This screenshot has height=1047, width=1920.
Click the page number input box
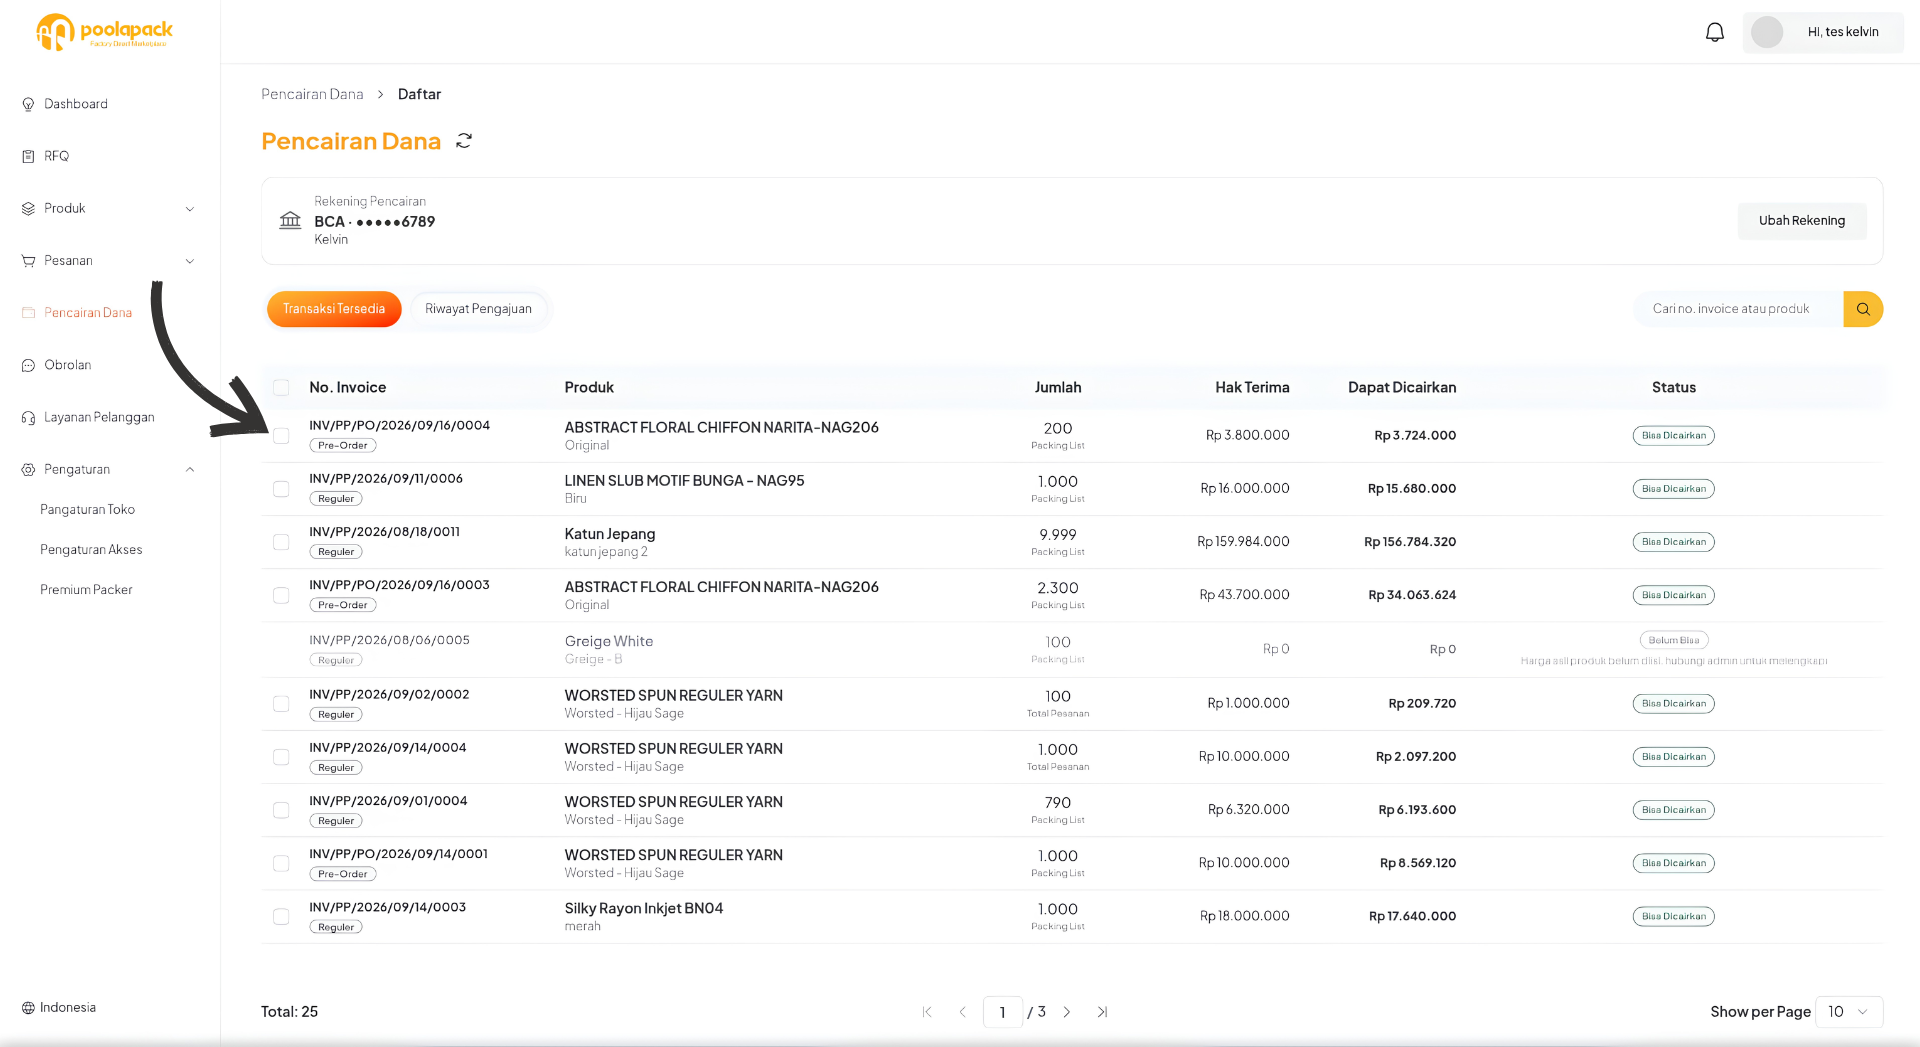(1003, 1012)
